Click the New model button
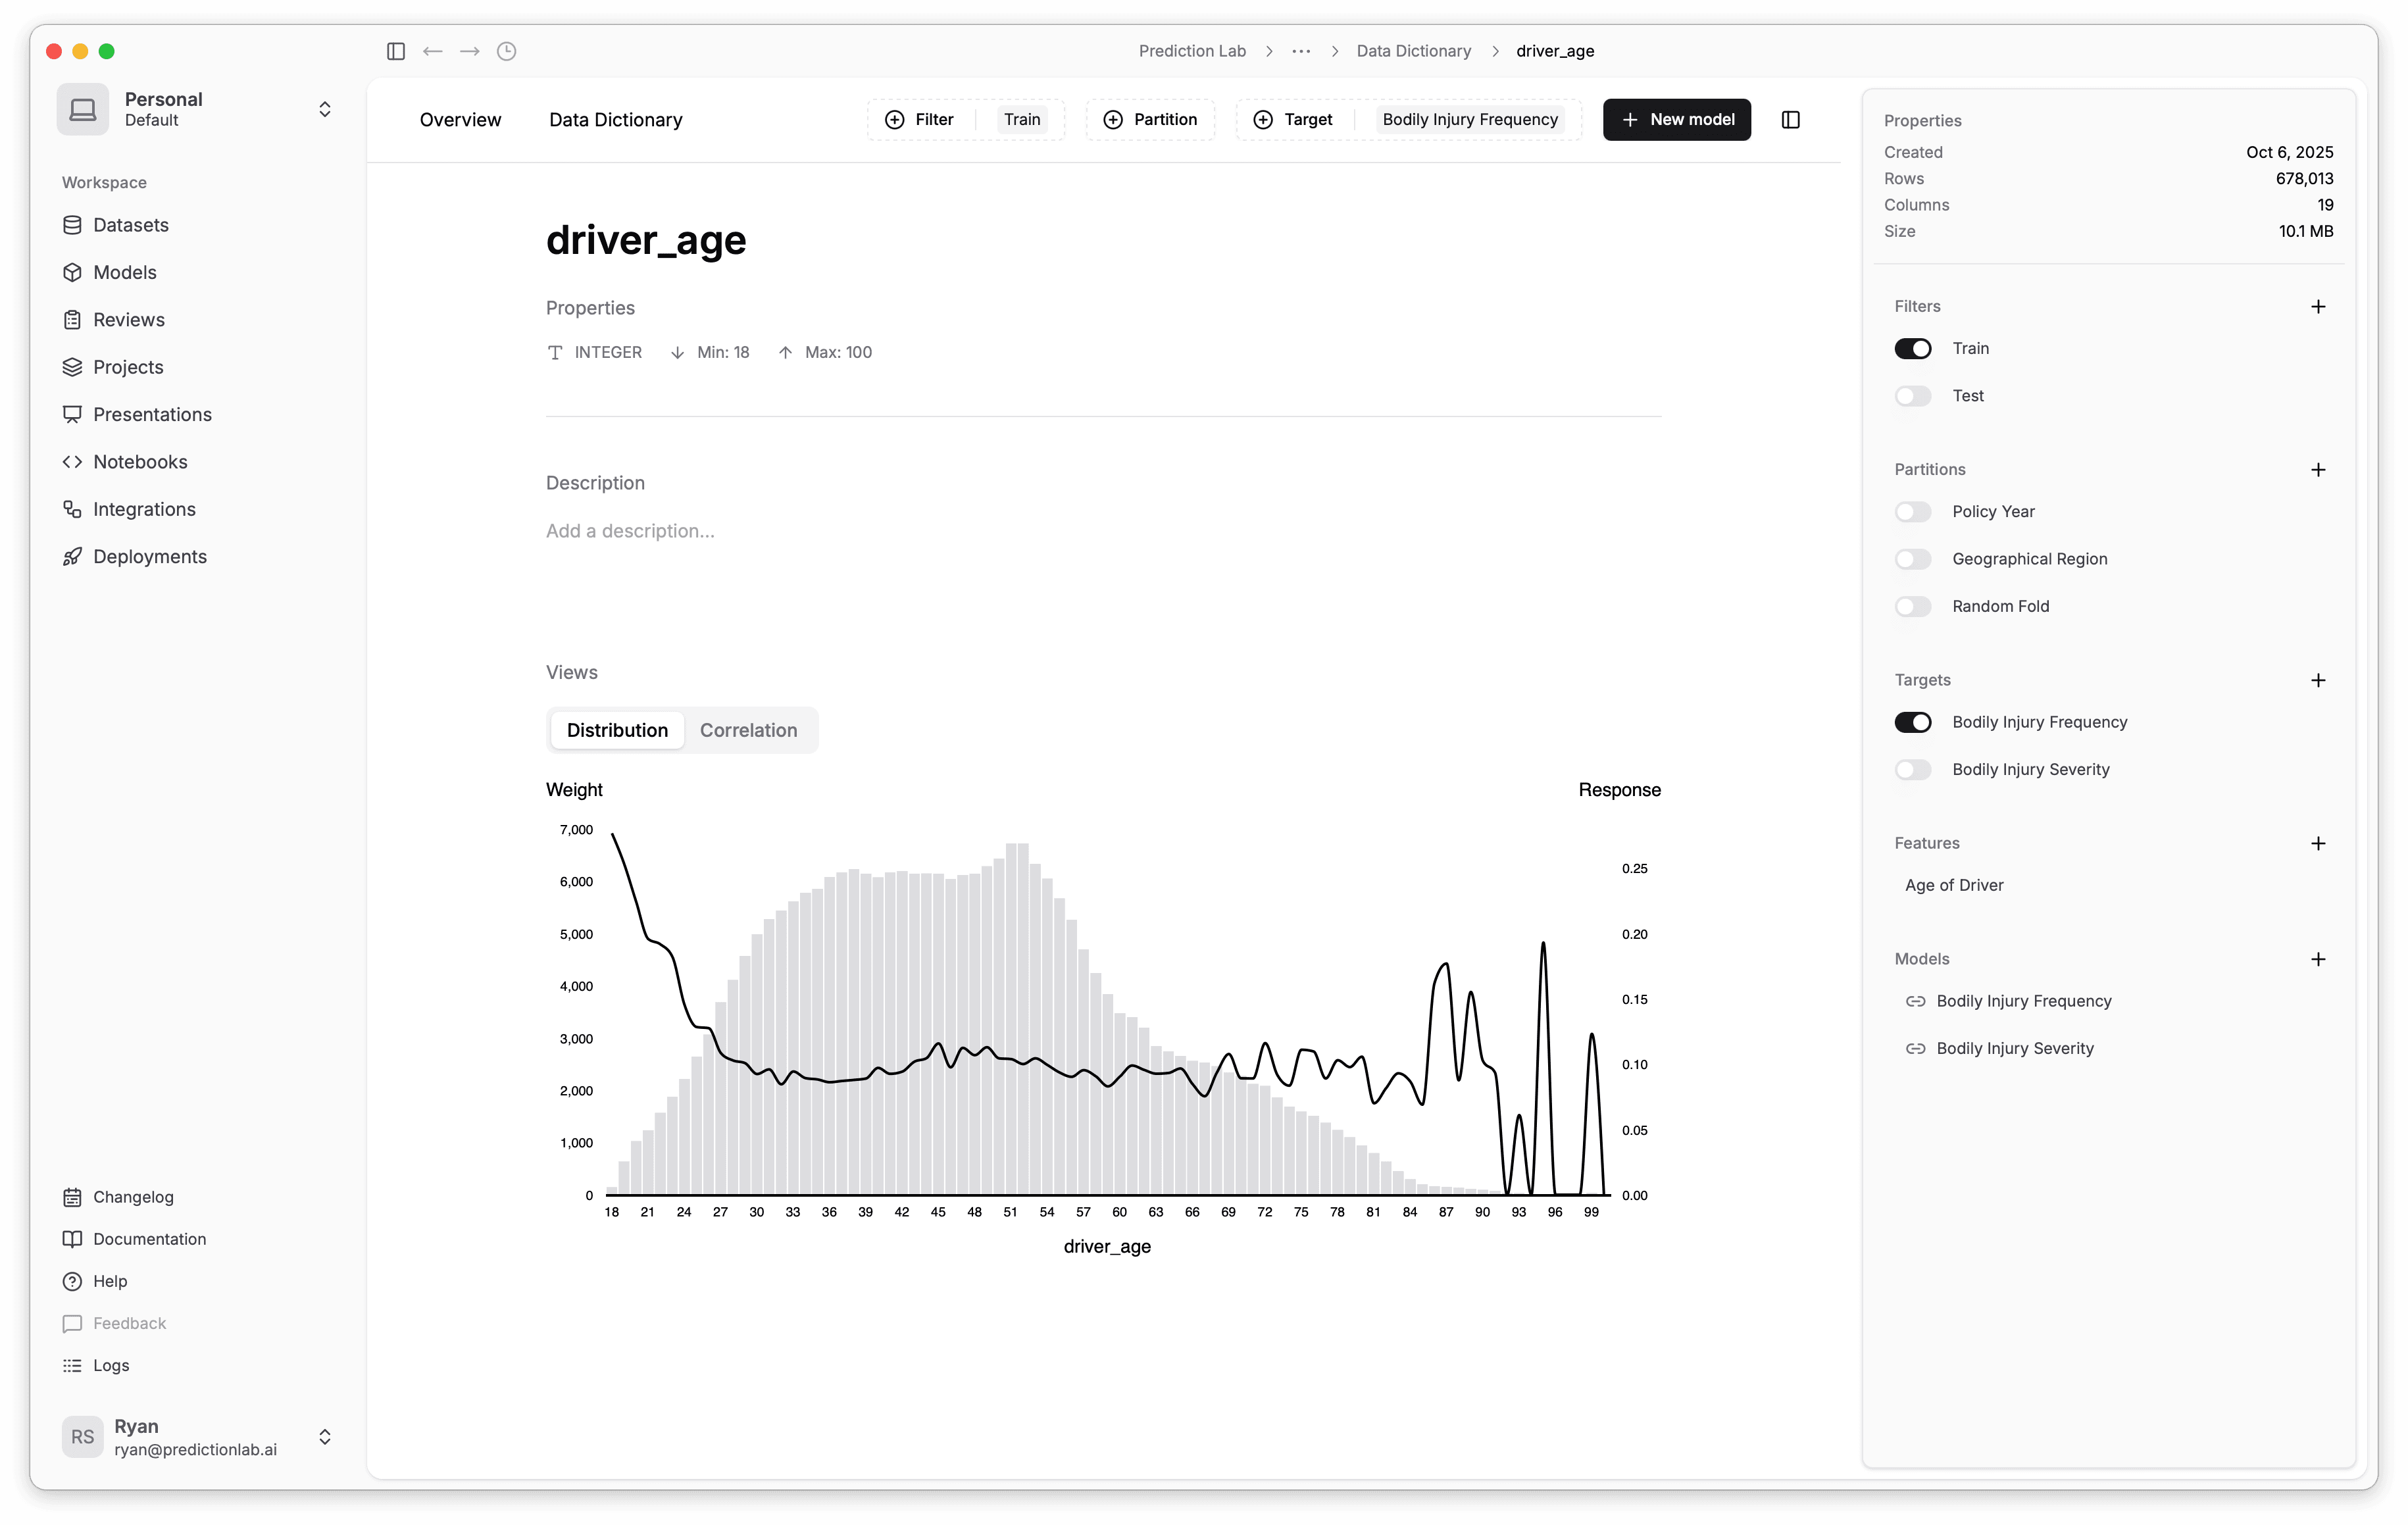Viewport: 2408px width, 1525px height. click(1676, 120)
